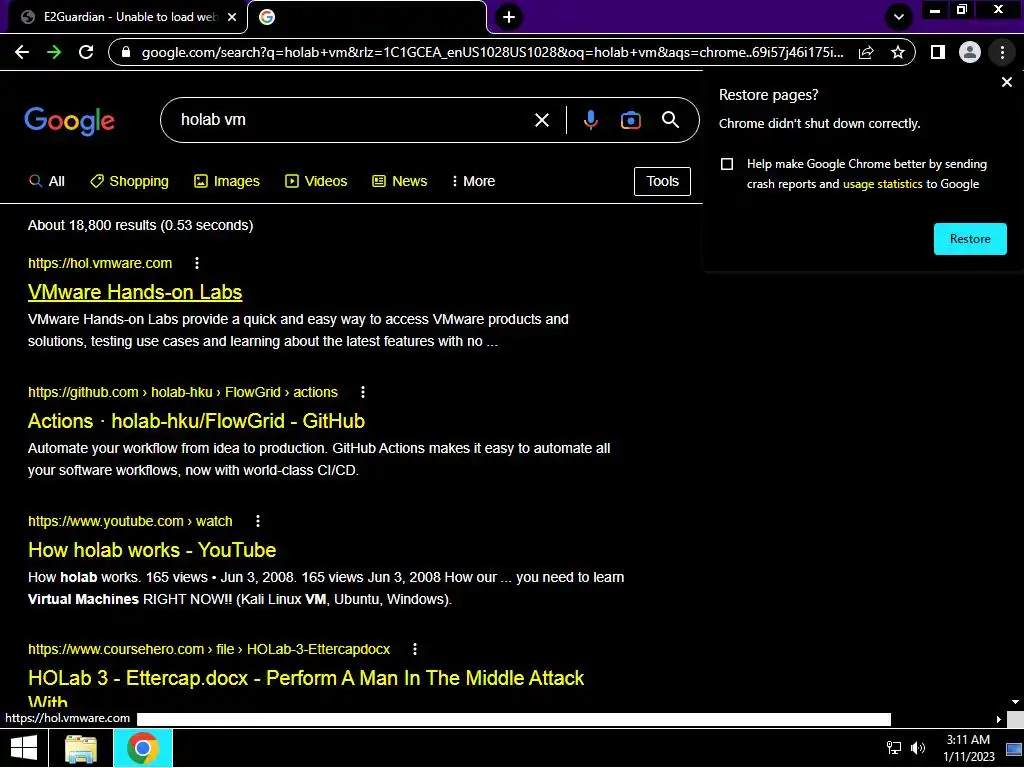This screenshot has width=1024, height=768.
Task: Open HOLab 3 Ettercap.docx result
Action: [306, 689]
